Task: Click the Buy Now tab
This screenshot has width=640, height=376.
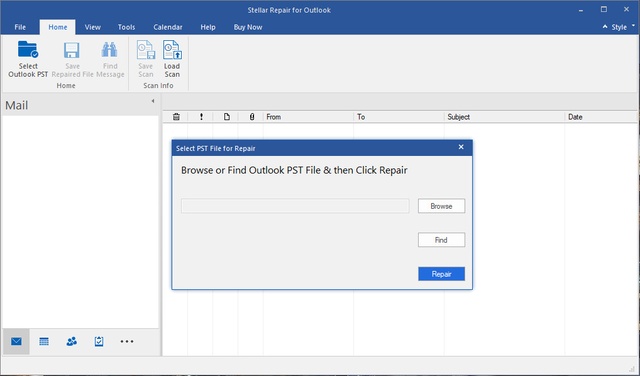Action: click(248, 27)
